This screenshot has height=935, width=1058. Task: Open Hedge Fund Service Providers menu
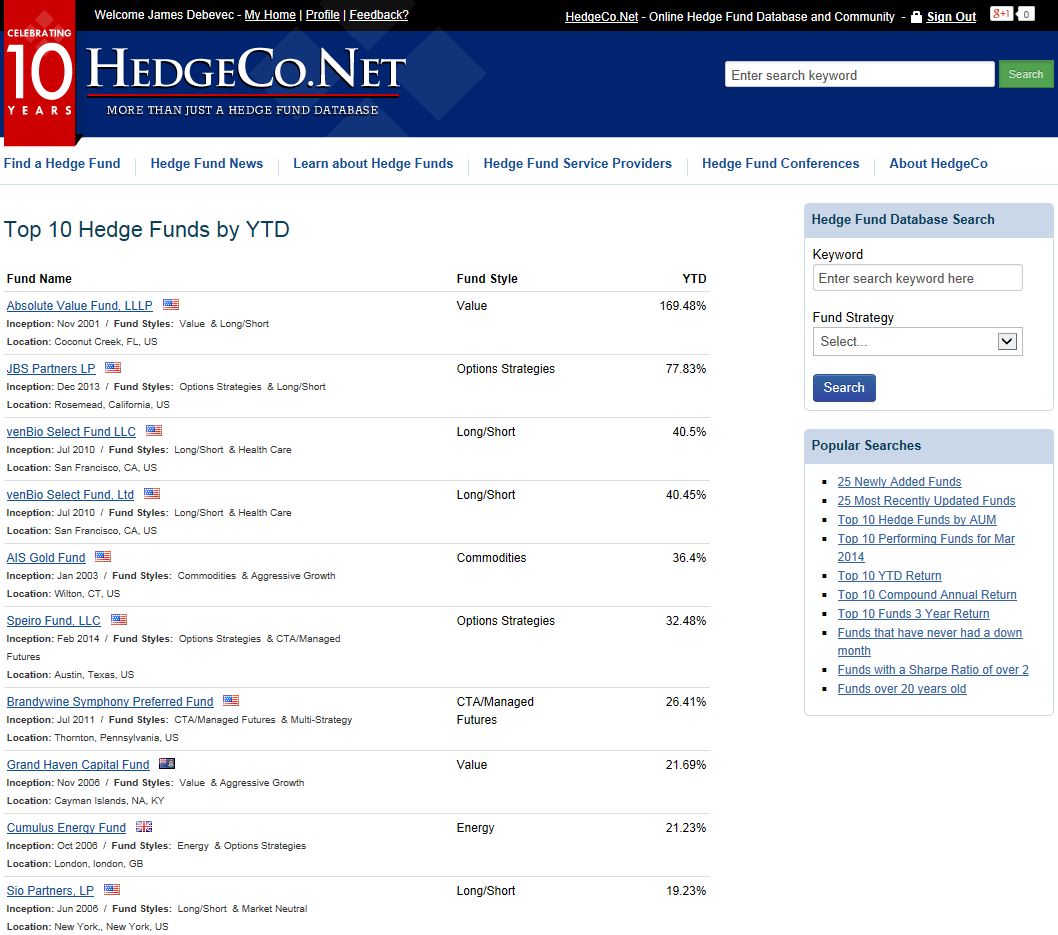tap(578, 163)
